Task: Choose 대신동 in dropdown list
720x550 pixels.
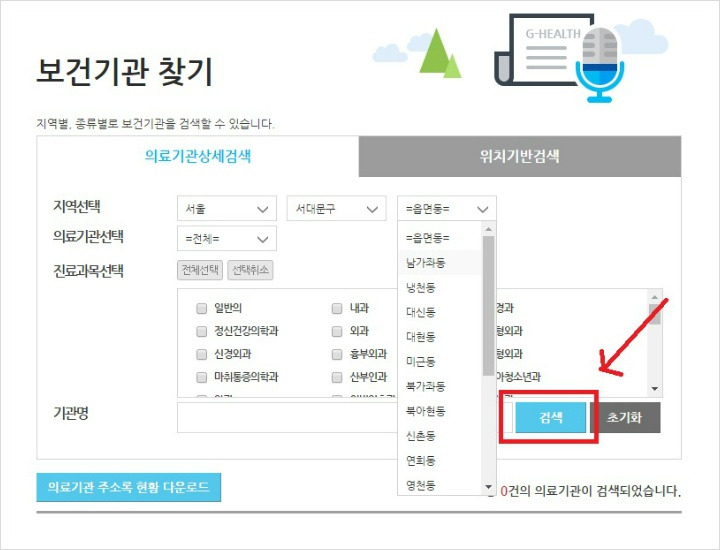Action: click(440, 312)
